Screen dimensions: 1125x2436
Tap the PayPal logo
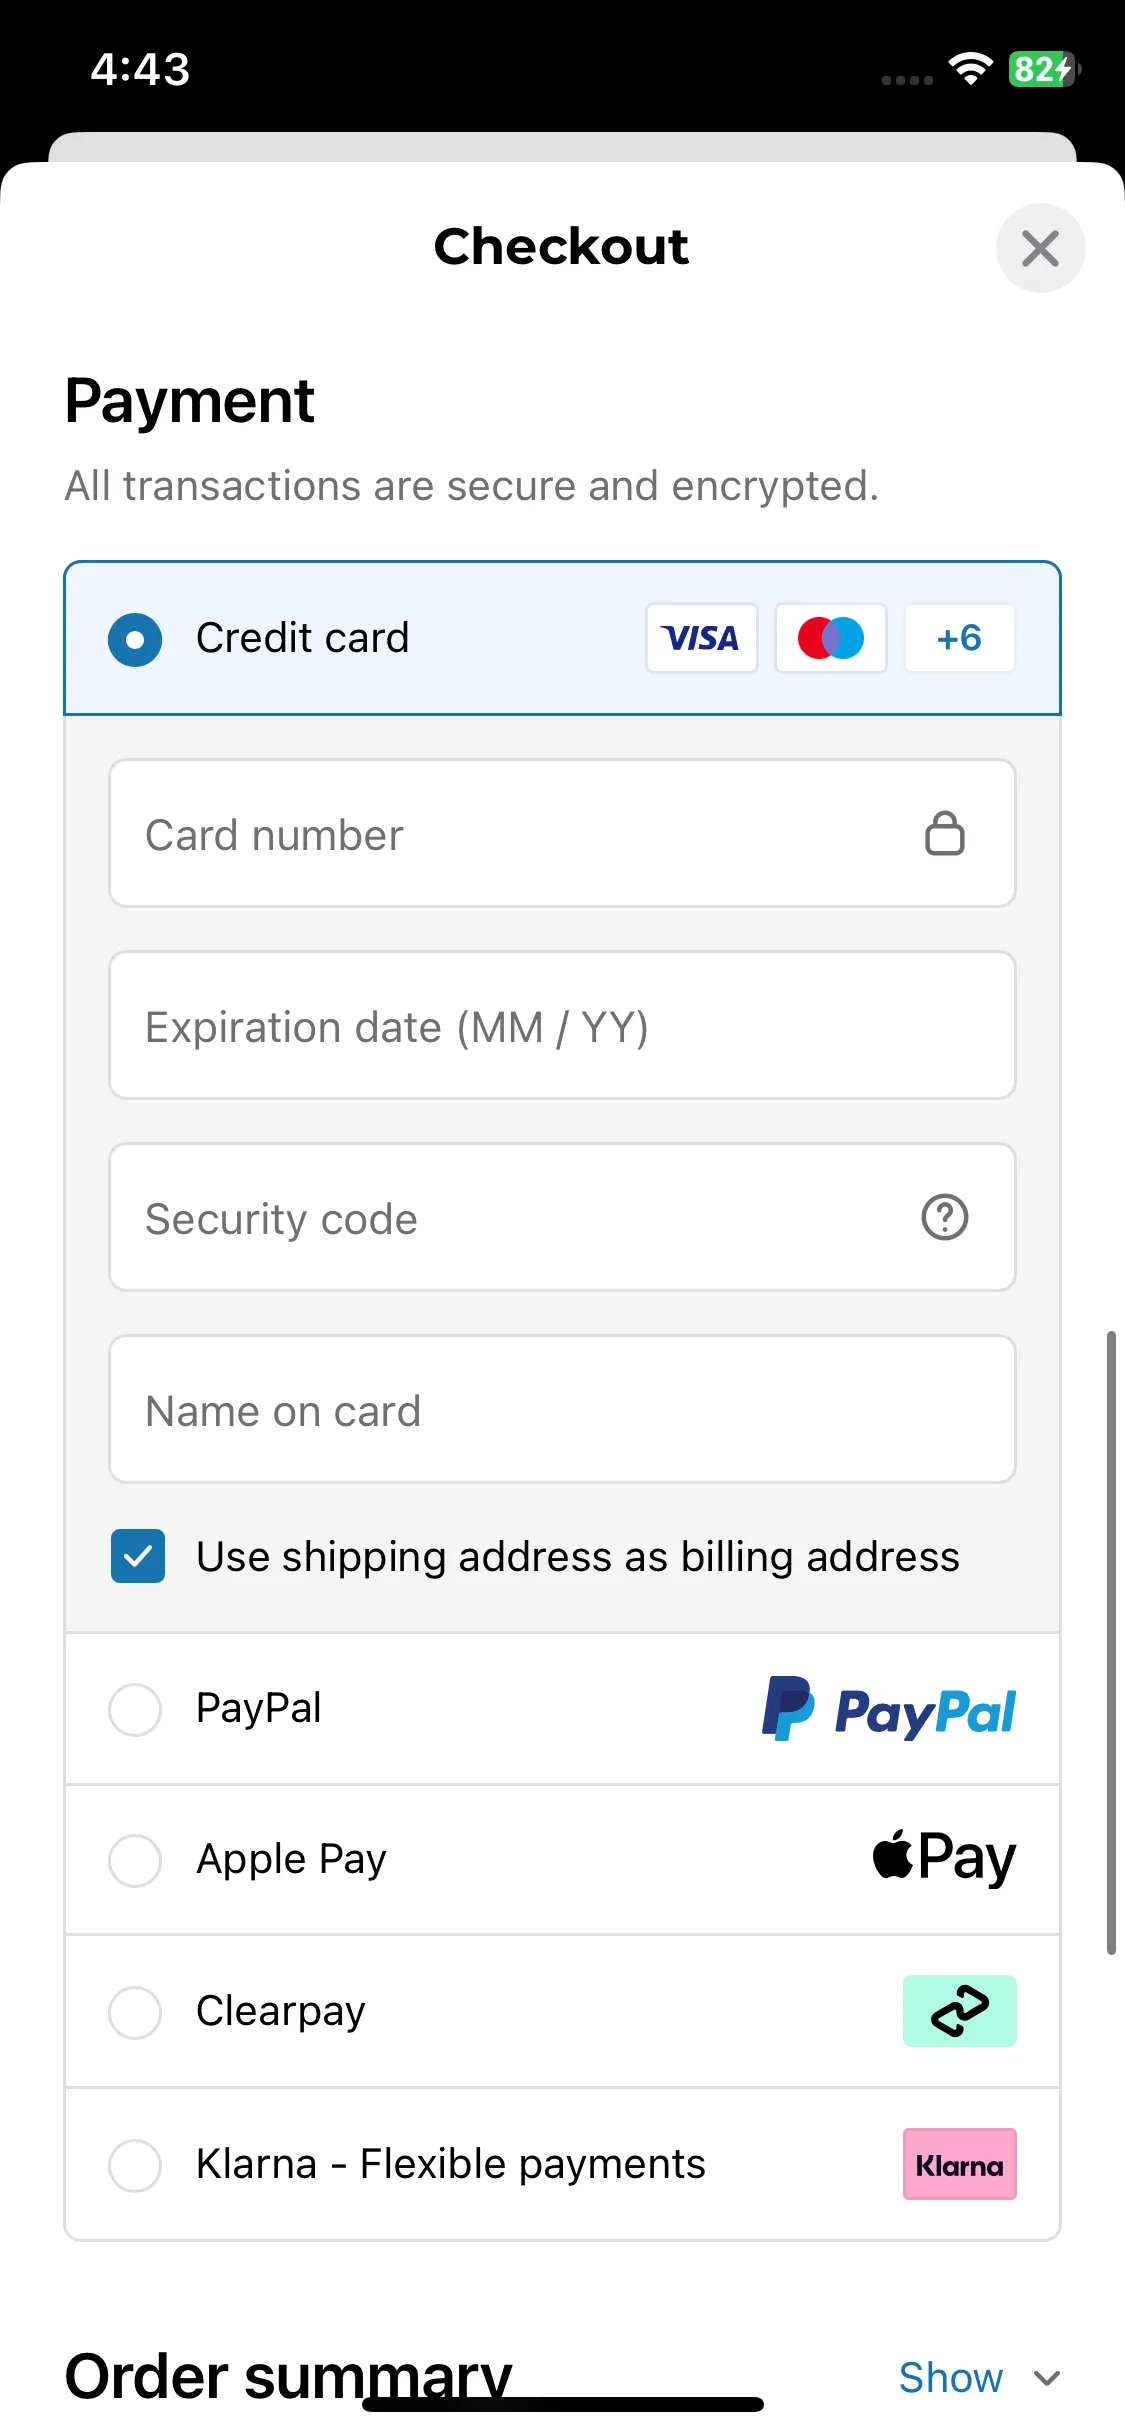tap(889, 1709)
